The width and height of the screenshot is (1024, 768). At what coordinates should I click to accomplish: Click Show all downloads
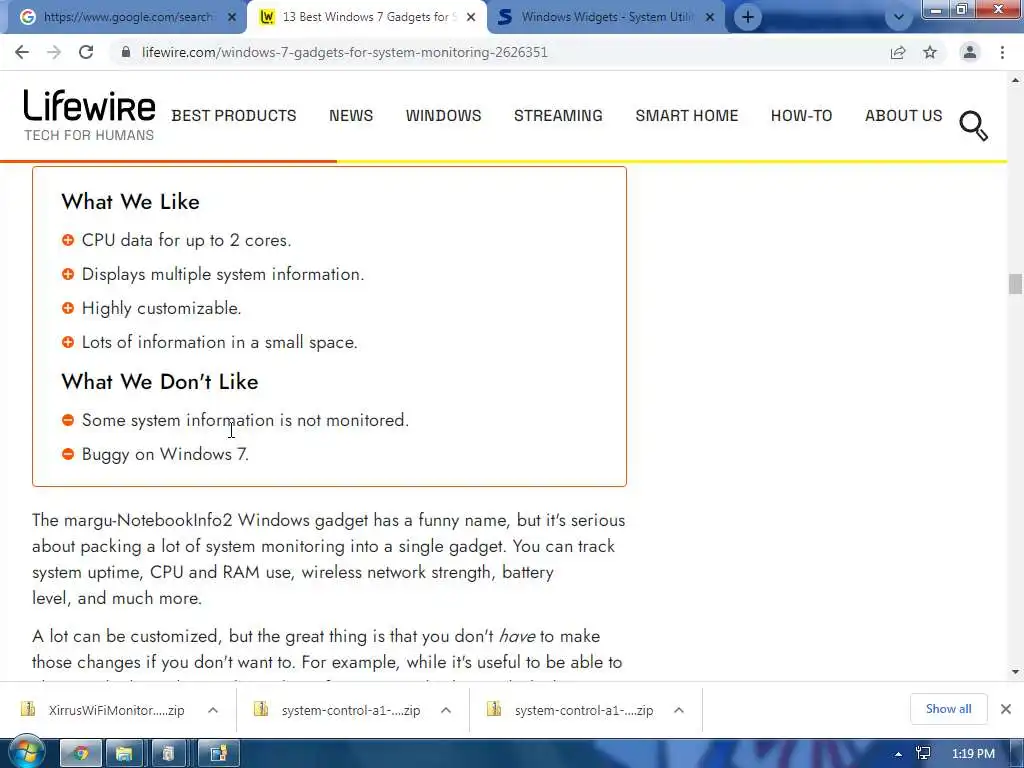[948, 709]
